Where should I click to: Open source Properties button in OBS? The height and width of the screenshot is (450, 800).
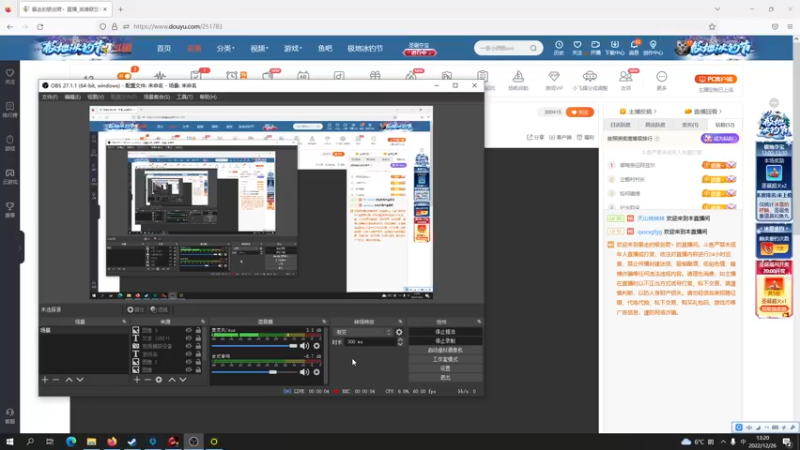point(135,310)
